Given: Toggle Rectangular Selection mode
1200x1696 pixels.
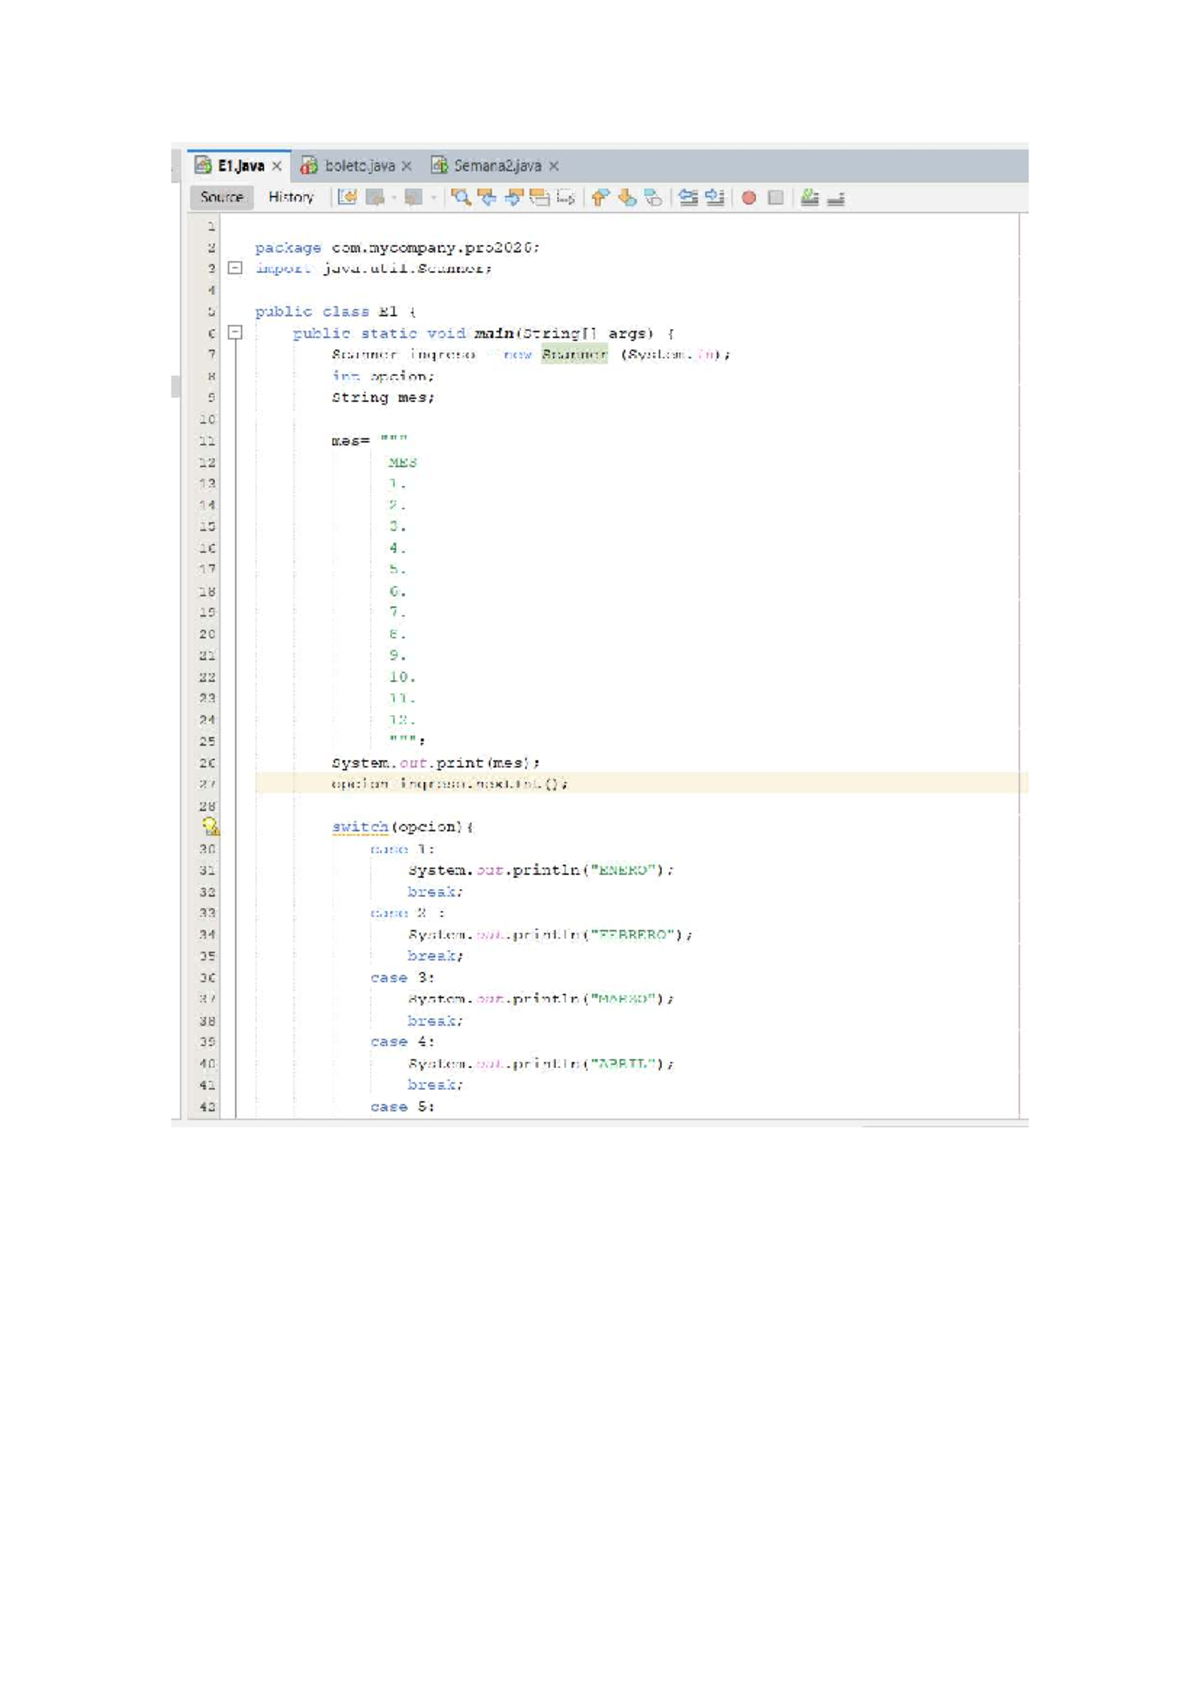Looking at the screenshot, I should 566,197.
